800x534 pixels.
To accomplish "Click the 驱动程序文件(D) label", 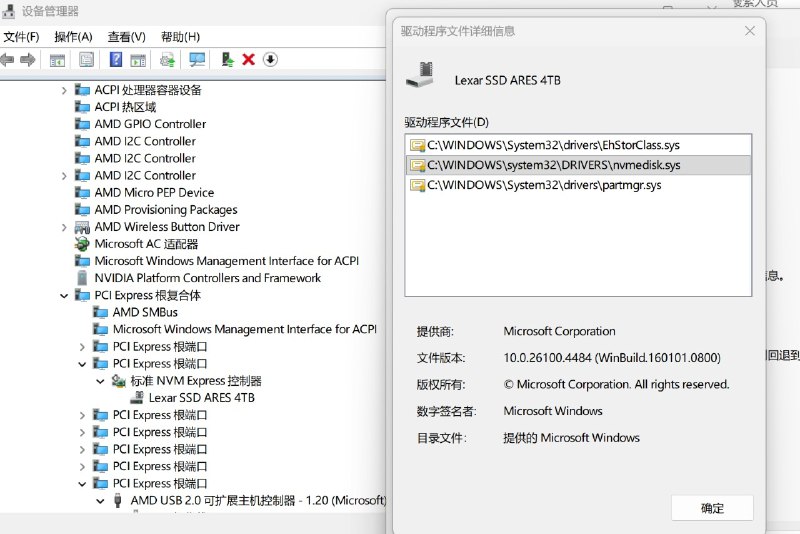I will (x=446, y=122).
